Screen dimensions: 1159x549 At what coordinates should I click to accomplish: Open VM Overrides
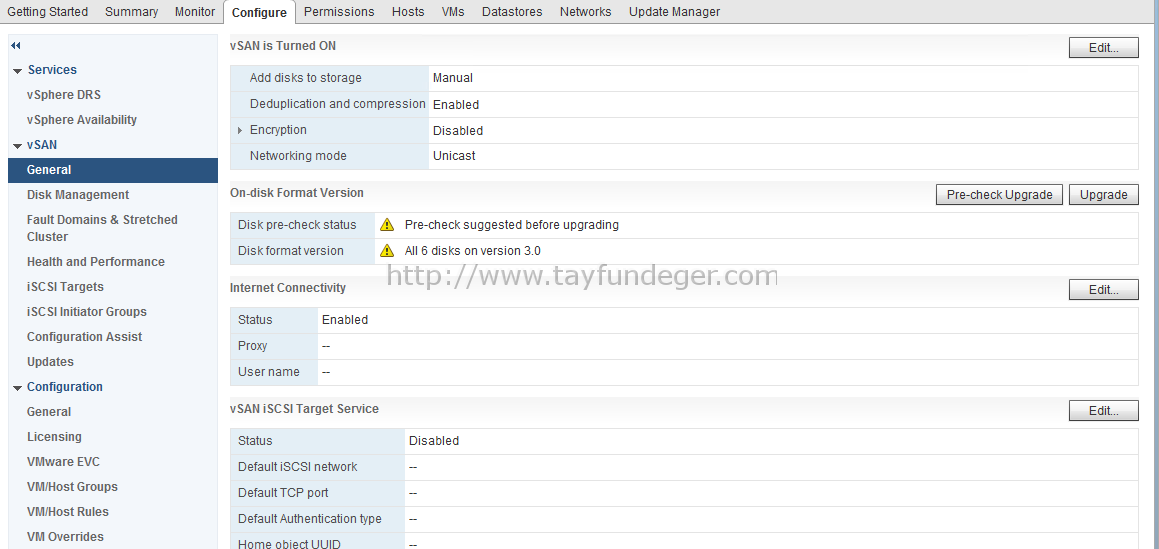tap(65, 537)
